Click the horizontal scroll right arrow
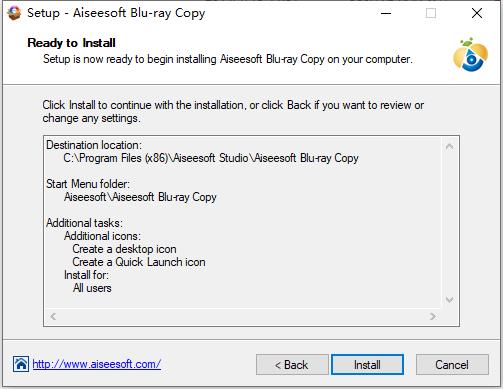 pyautogui.click(x=433, y=316)
